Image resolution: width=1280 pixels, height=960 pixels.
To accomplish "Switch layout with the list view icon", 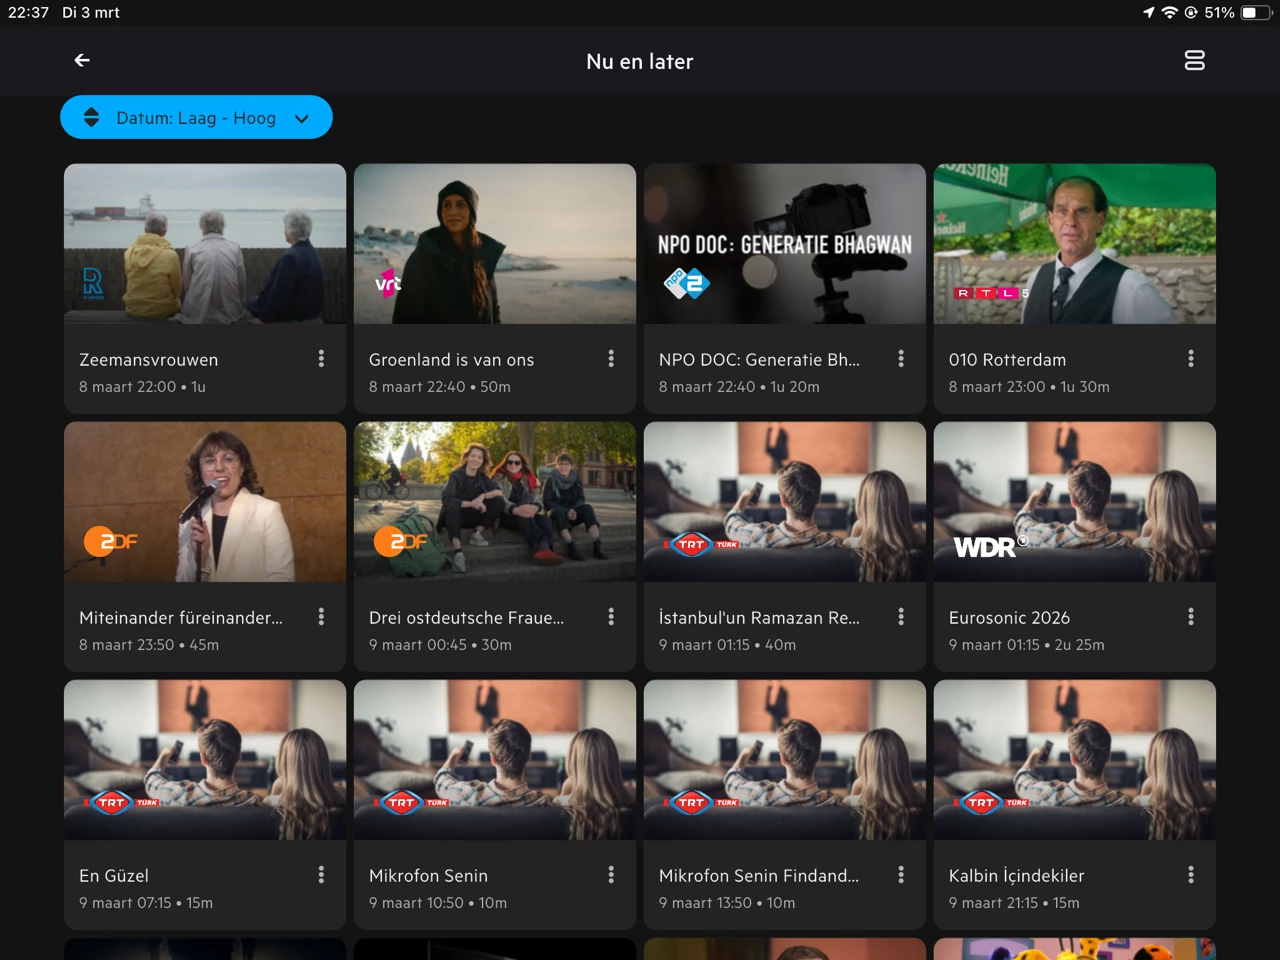I will point(1194,61).
